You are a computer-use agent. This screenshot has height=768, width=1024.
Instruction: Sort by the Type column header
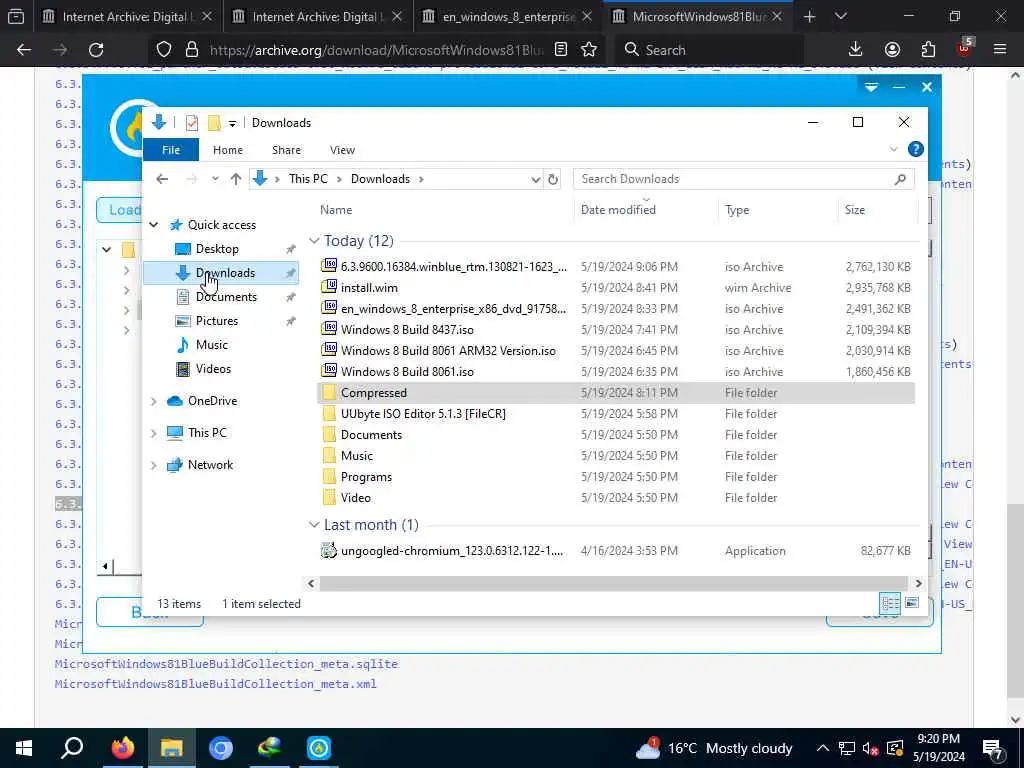737,210
